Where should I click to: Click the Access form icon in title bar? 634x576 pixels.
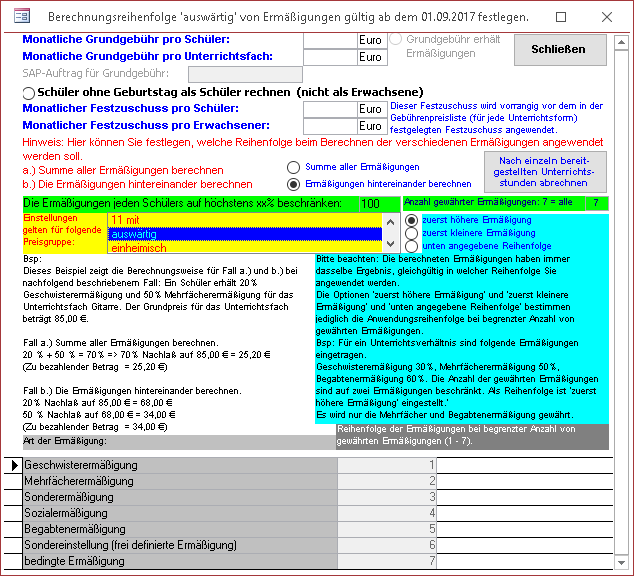click(x=20, y=17)
